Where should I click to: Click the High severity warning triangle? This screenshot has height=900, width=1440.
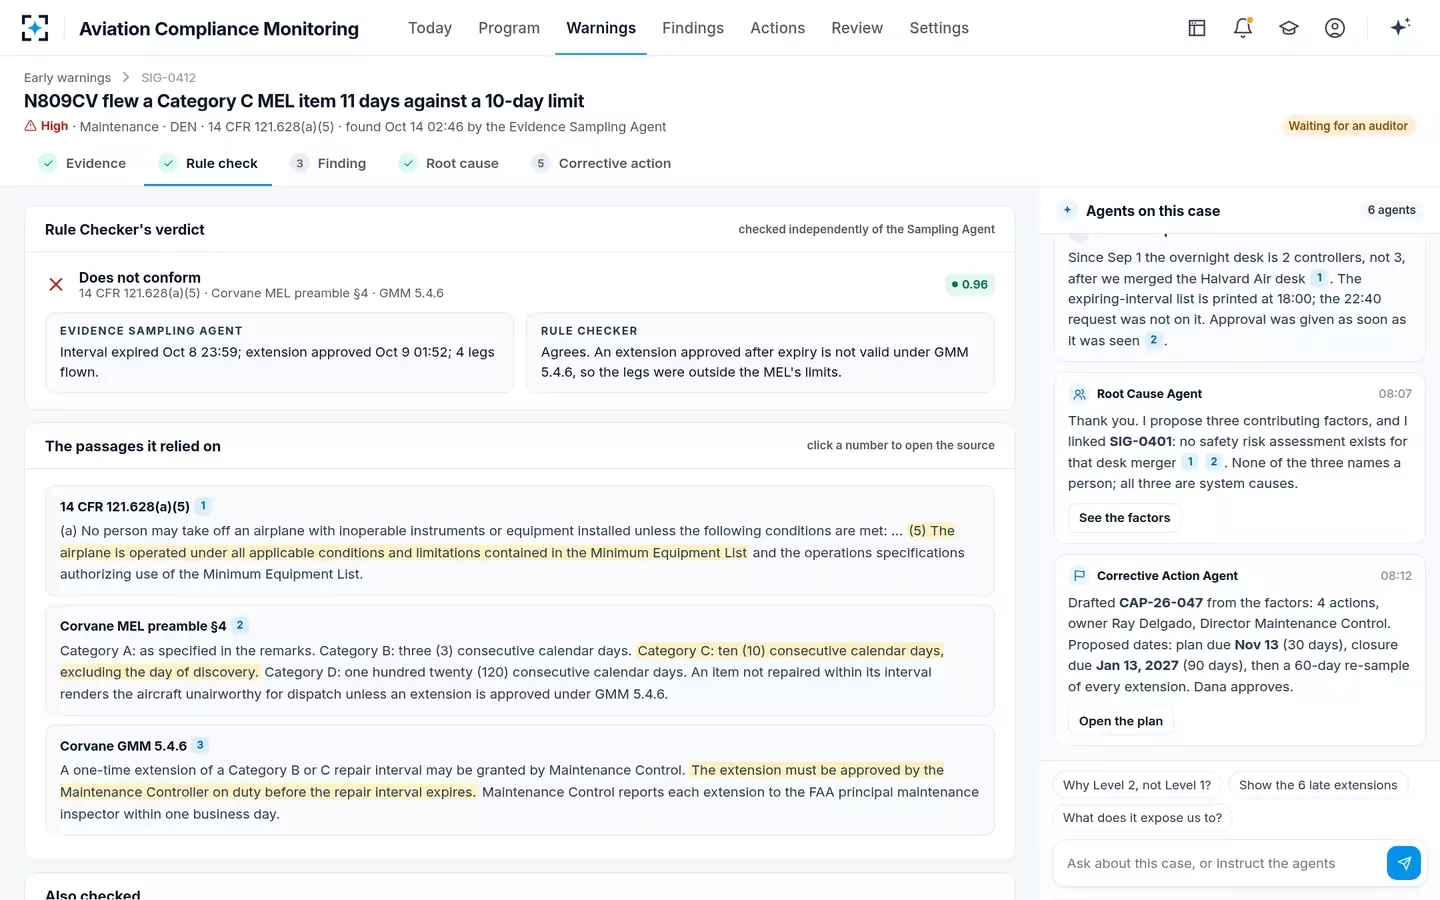pos(30,126)
